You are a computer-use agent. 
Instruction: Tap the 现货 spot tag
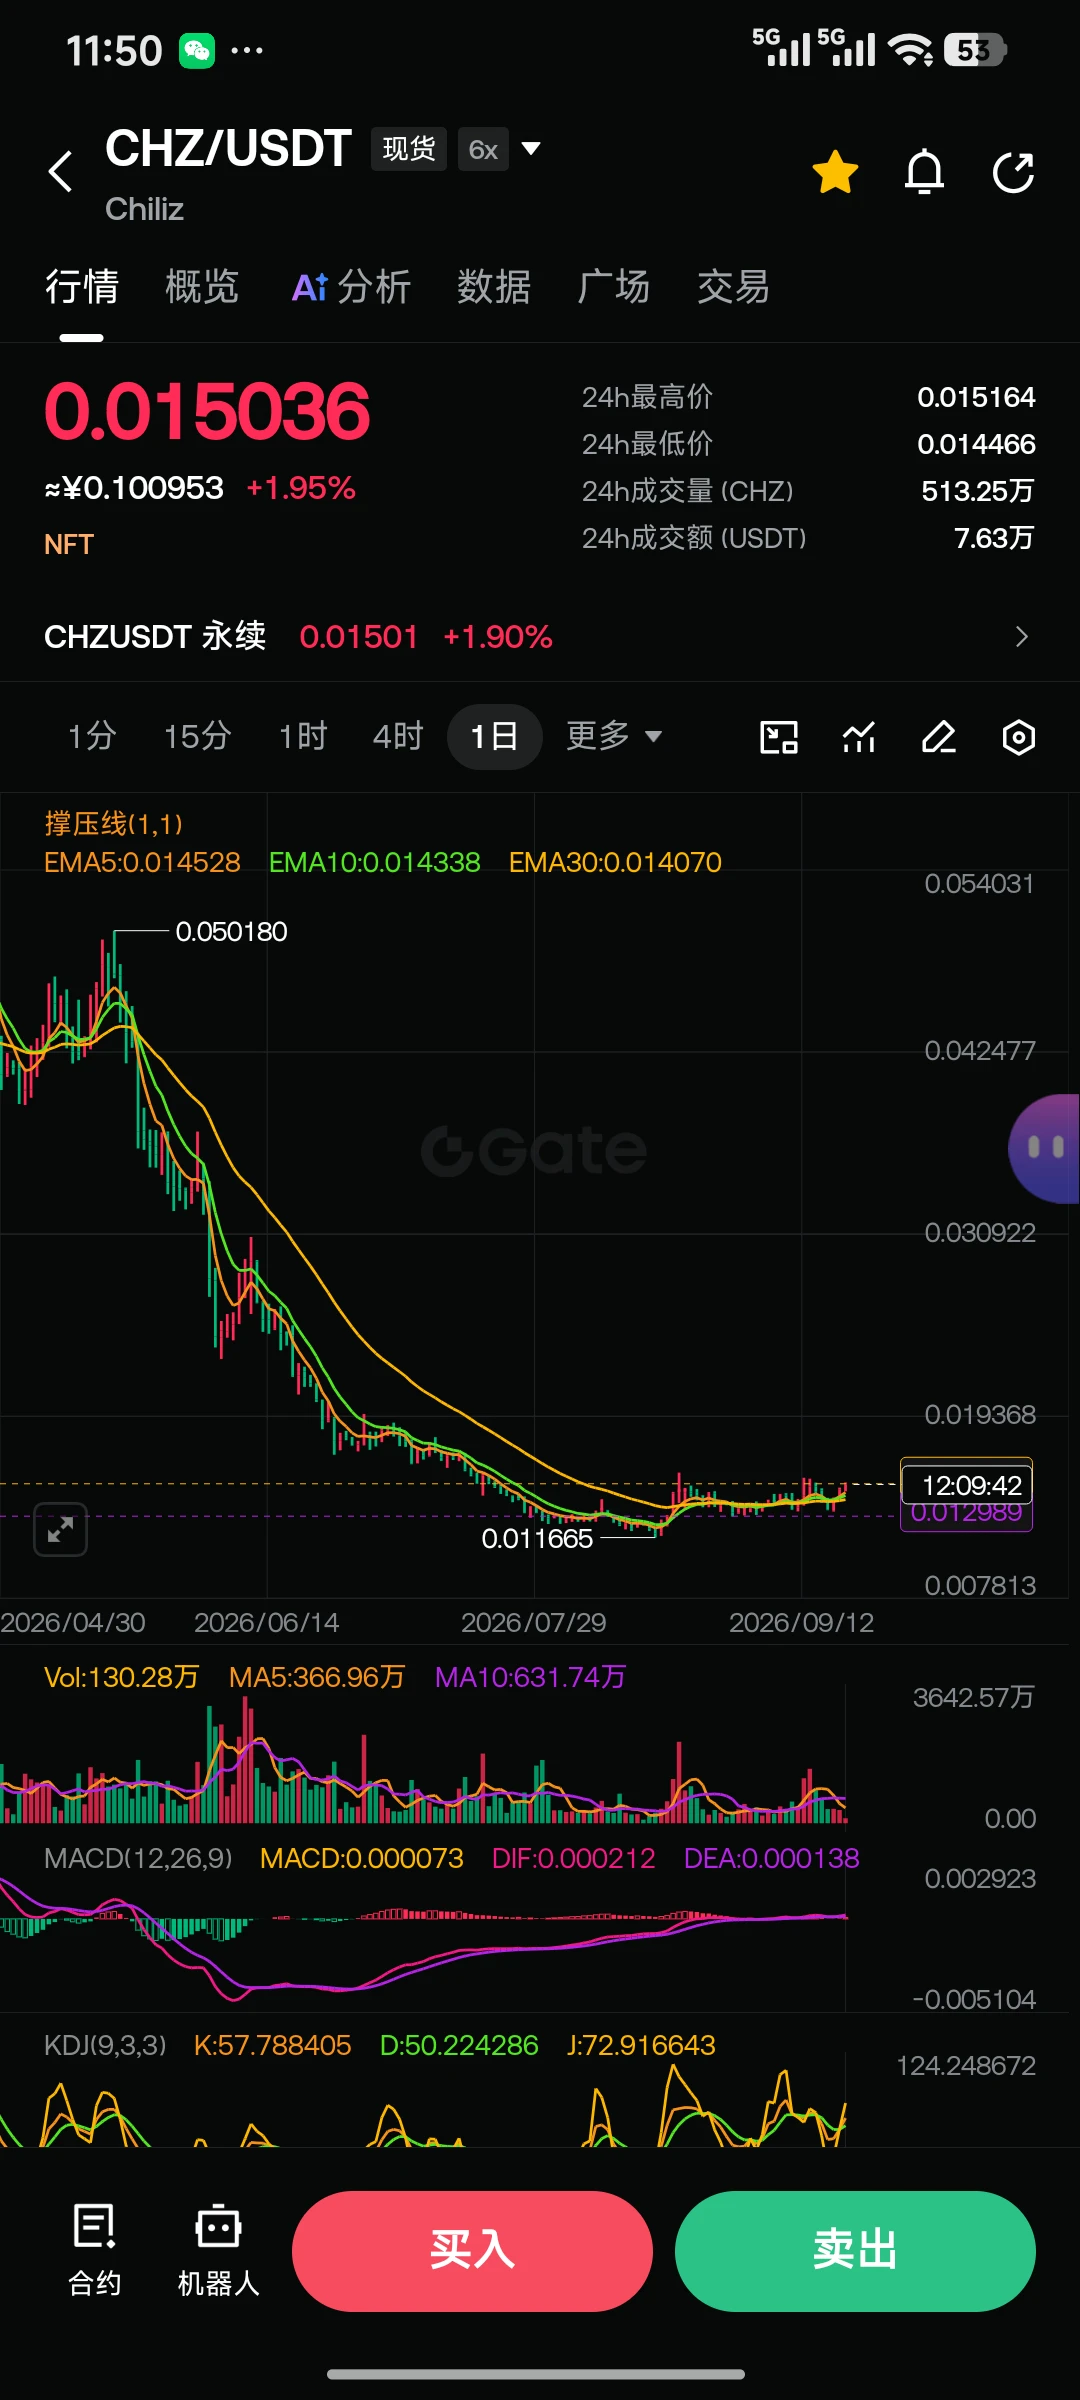[408, 149]
